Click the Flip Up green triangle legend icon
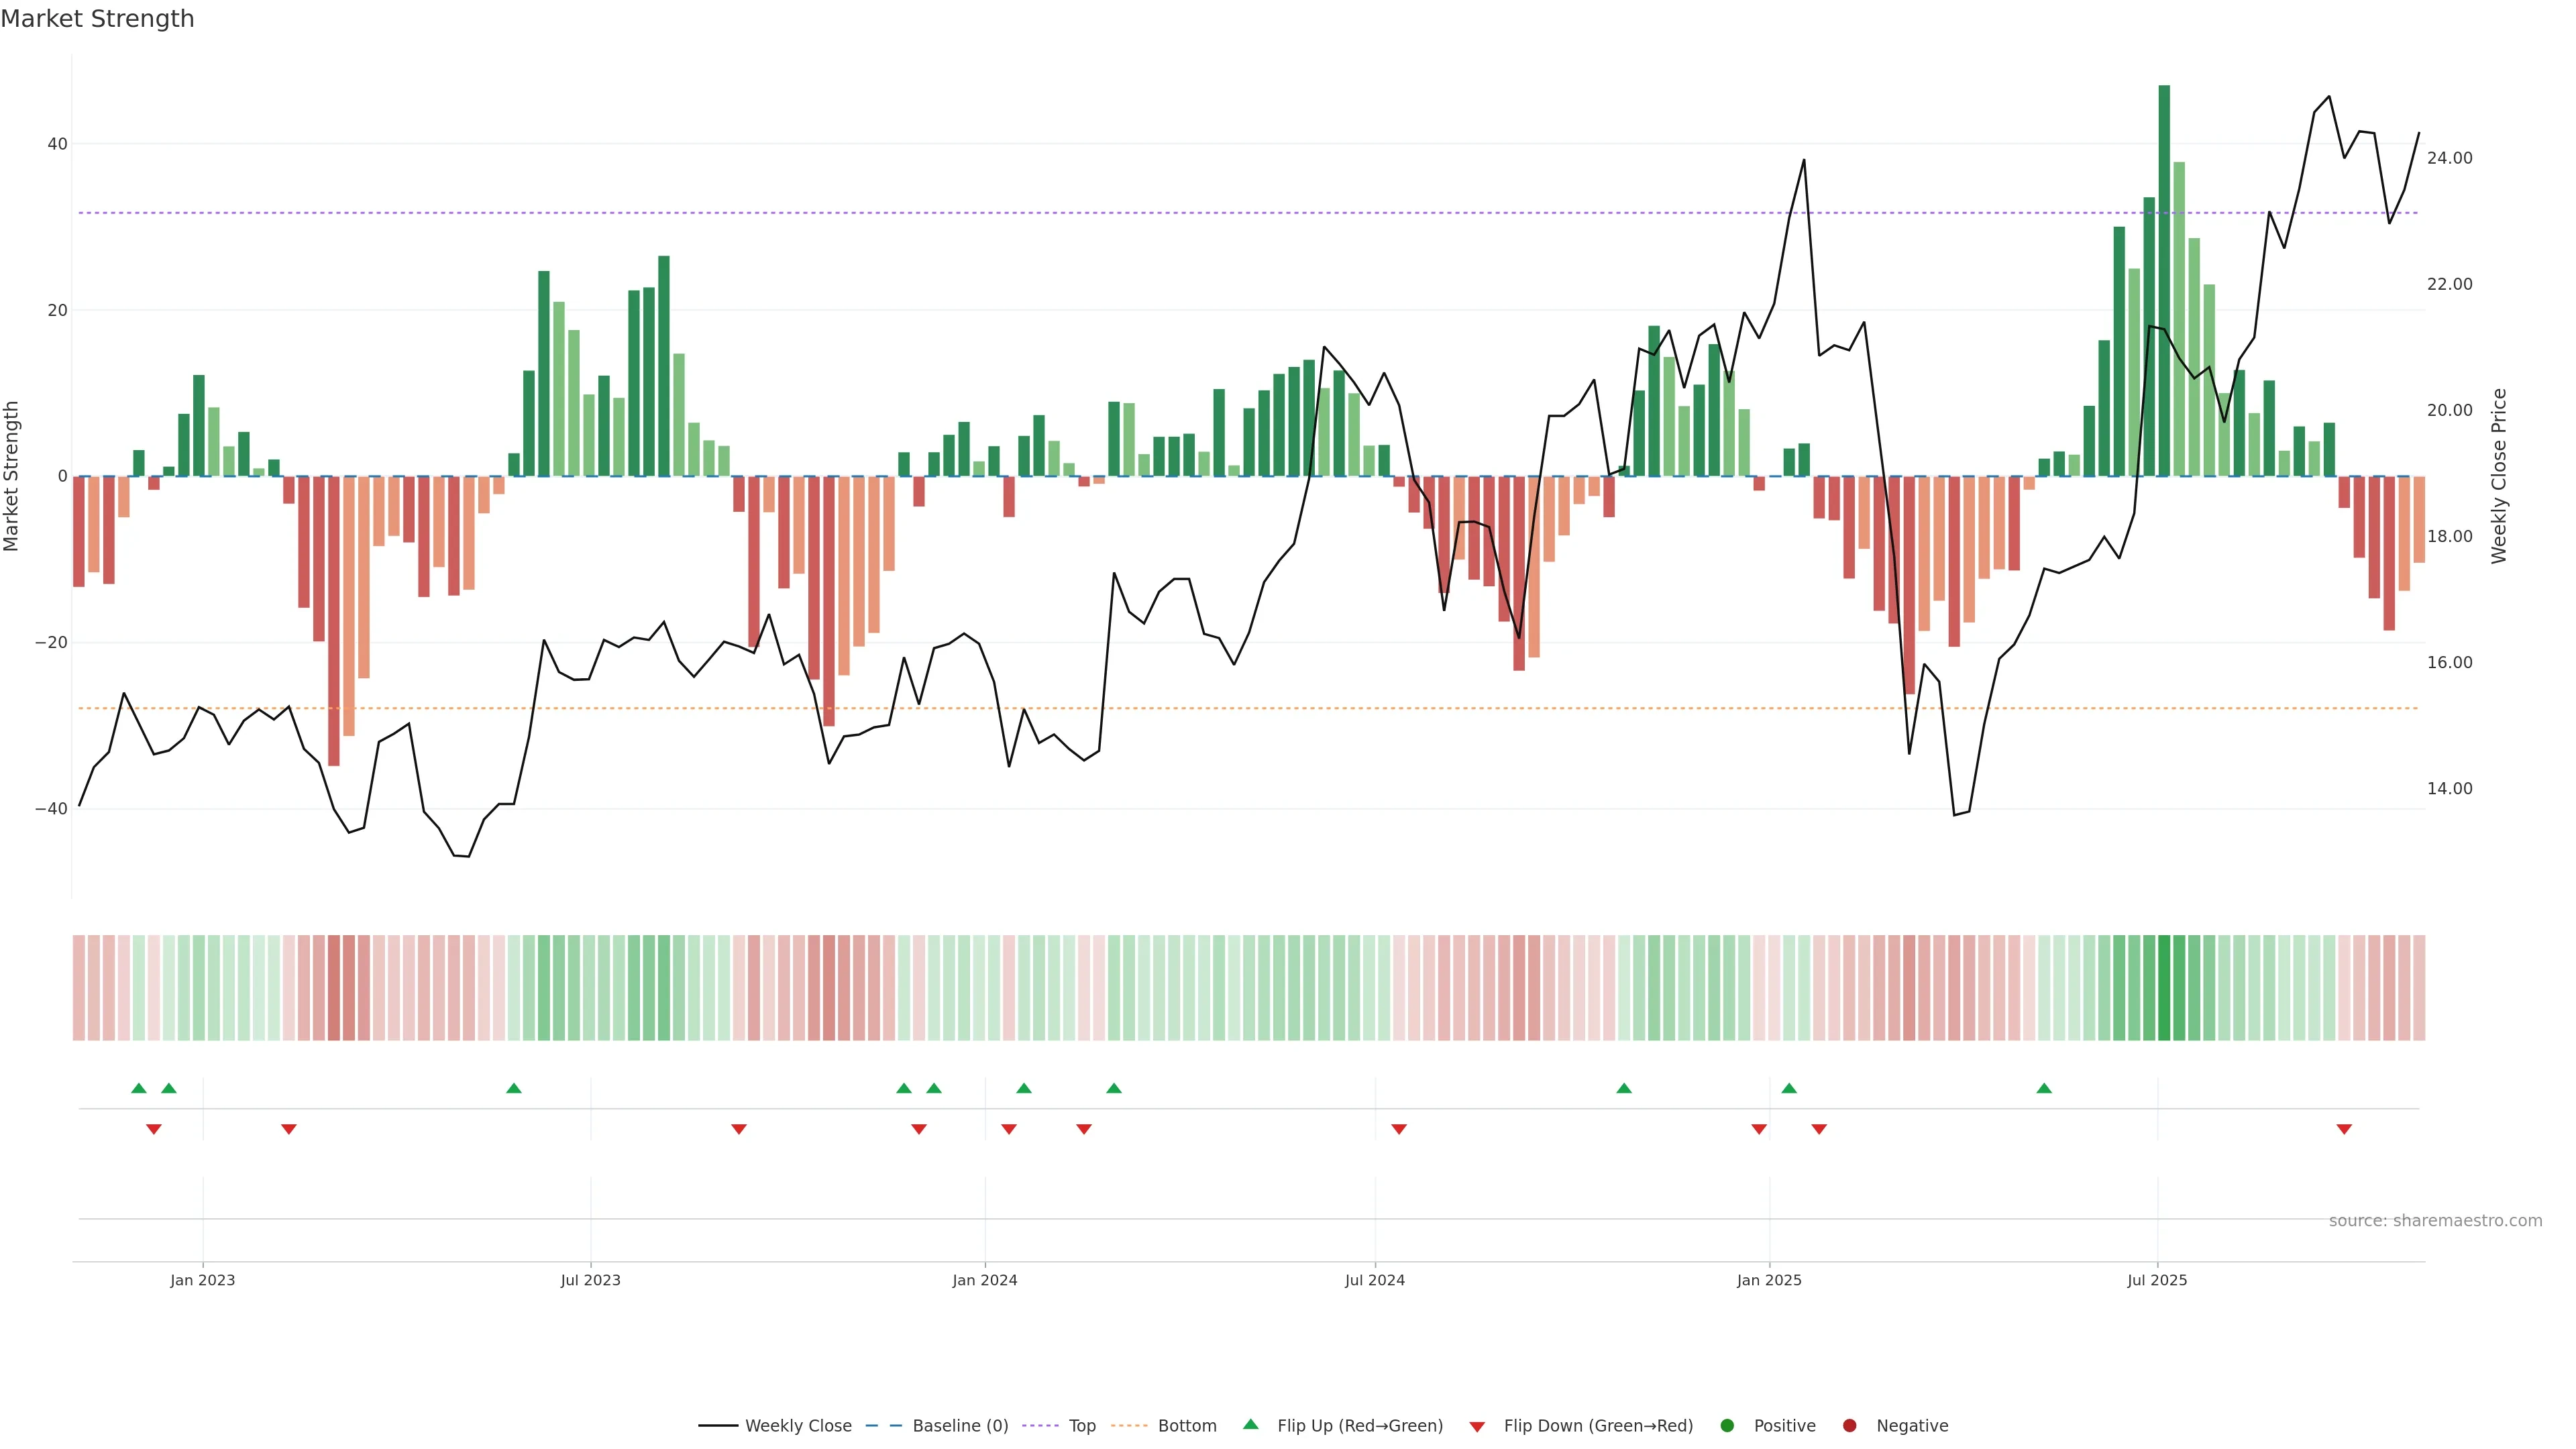The height and width of the screenshot is (1449, 2576). (x=1250, y=1425)
